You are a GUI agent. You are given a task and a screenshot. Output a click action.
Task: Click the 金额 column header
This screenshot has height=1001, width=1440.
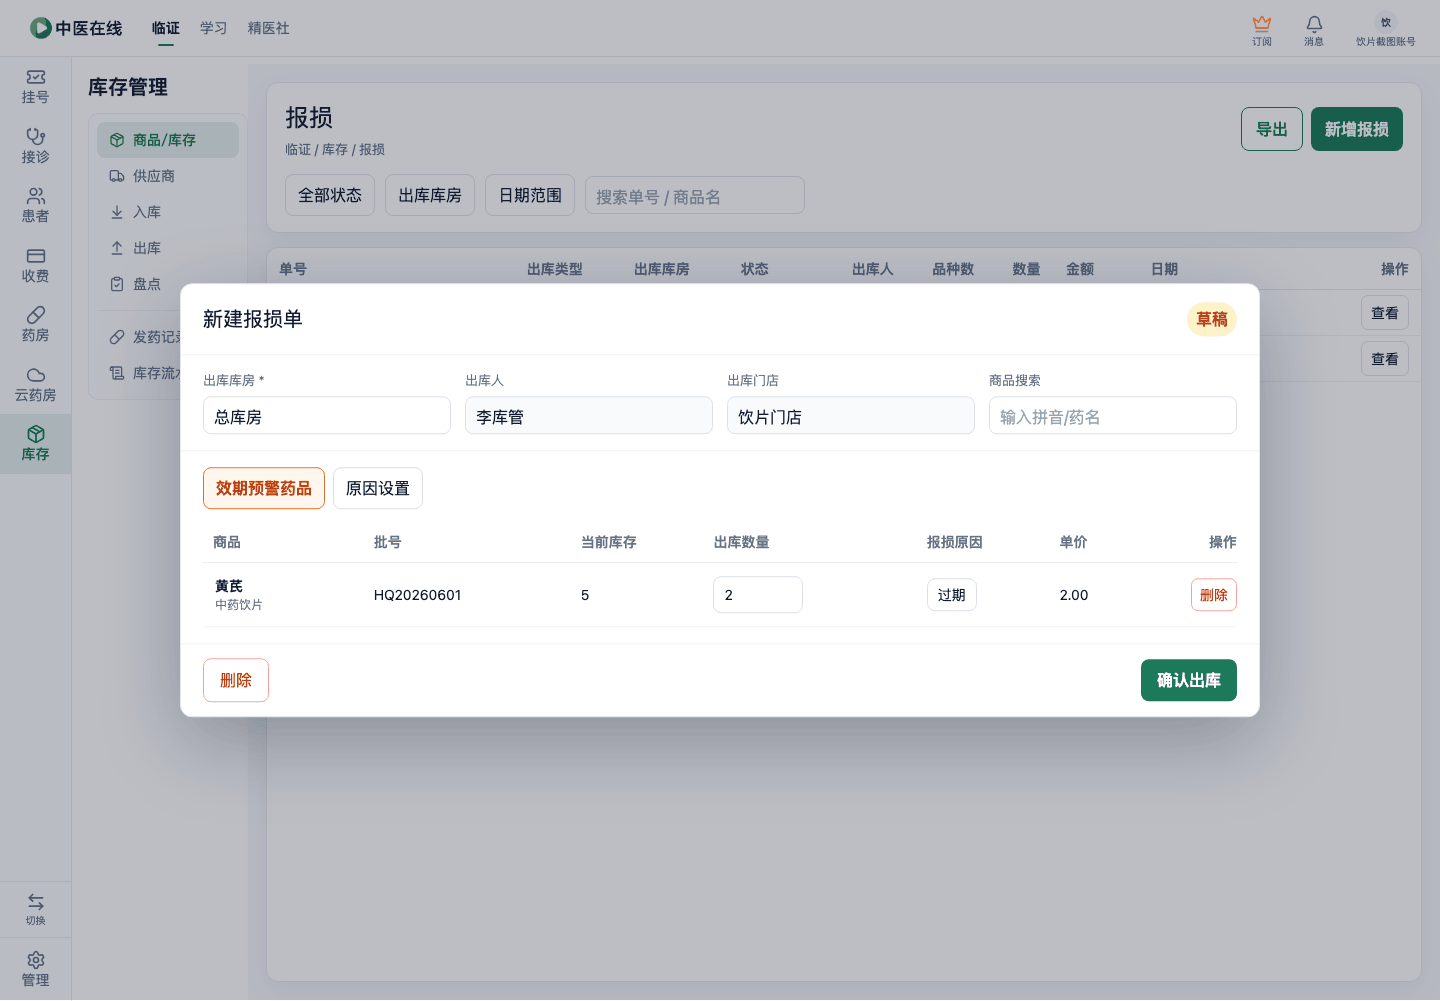click(1080, 269)
